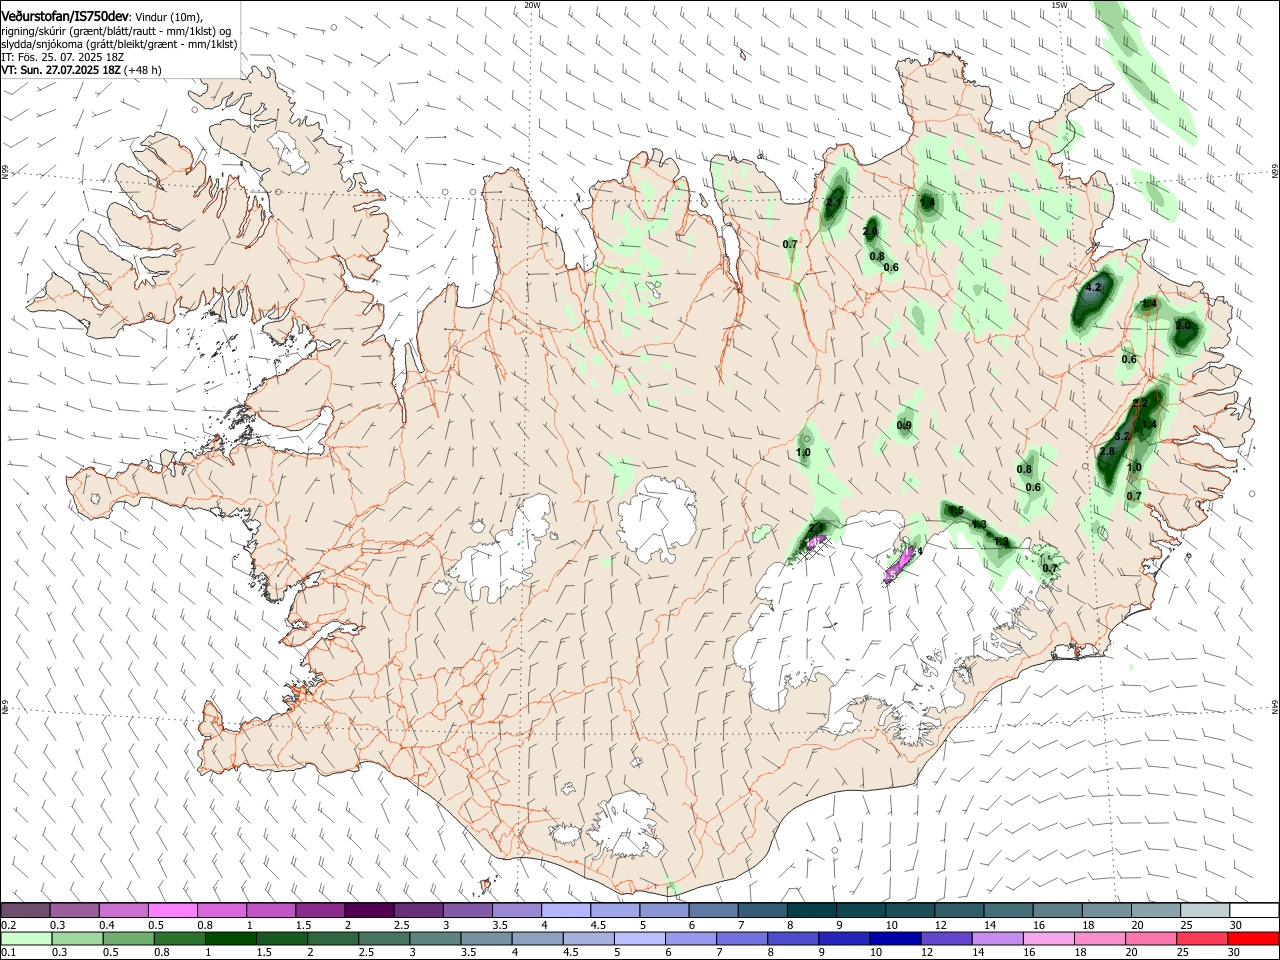This screenshot has width=1280, height=960.
Task: Click the 0.1 tick label in the lower legend
Action: tap(8, 953)
